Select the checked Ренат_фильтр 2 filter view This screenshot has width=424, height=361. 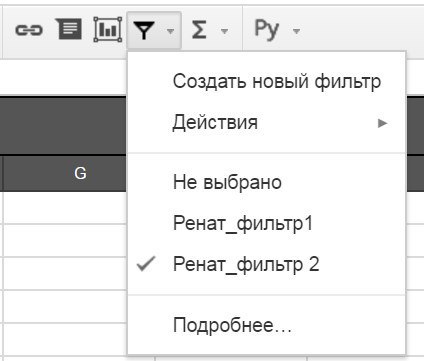click(266, 264)
